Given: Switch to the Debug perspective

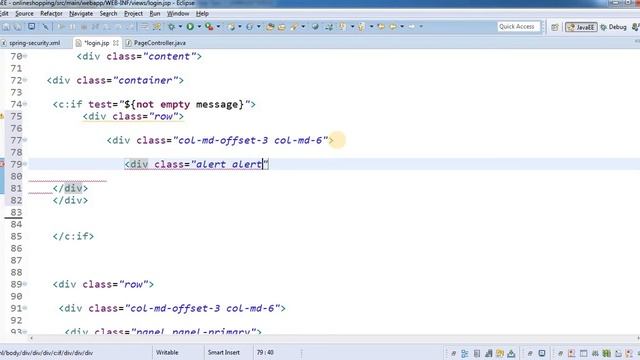Looking at the screenshot, I should point(613,27).
